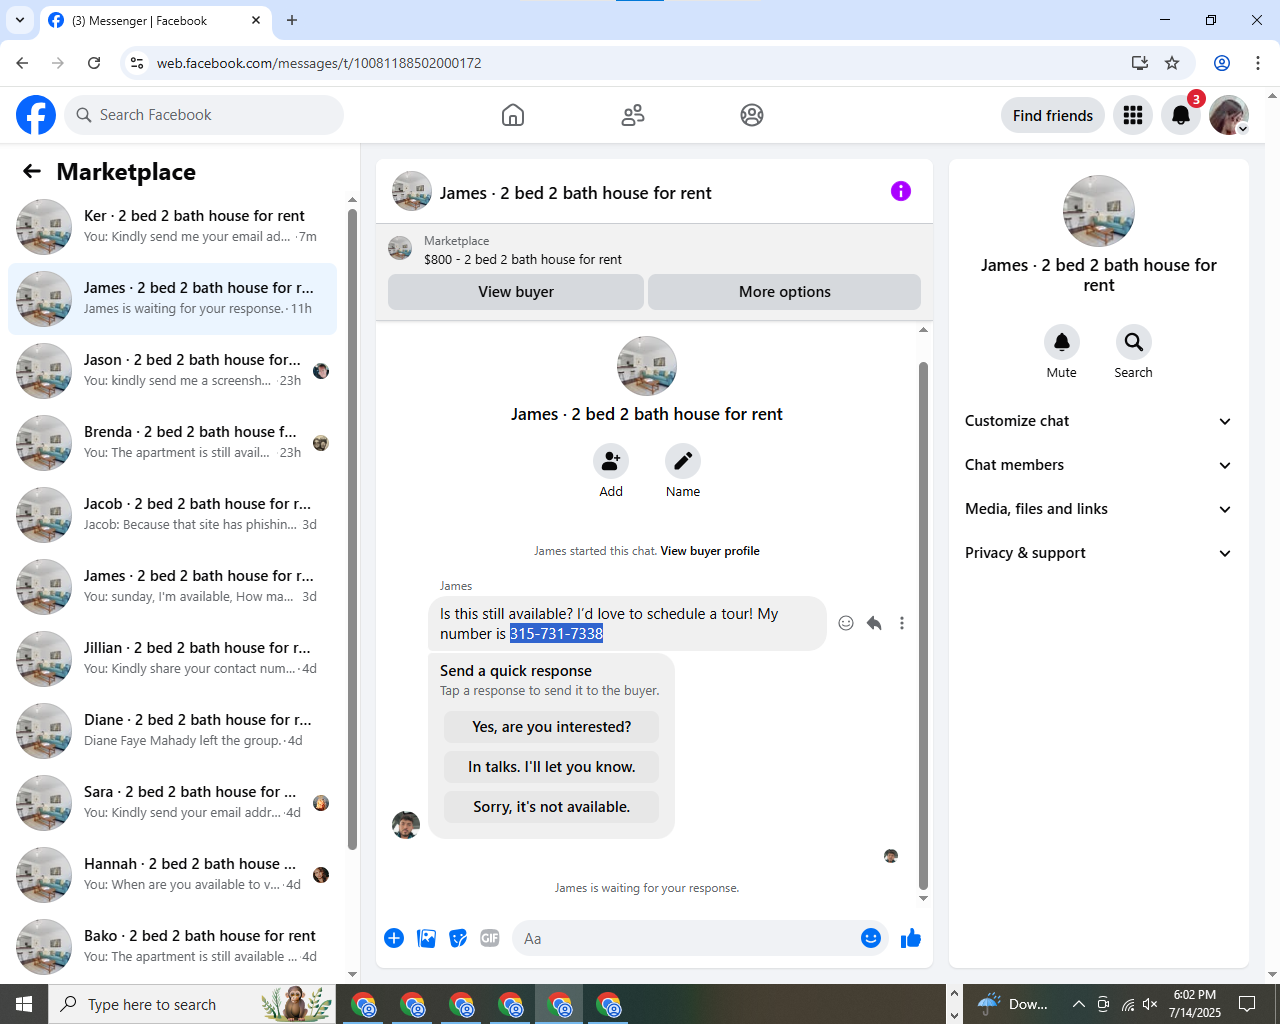Reload the browser page
Viewport: 1280px width, 1024px height.
coord(94,63)
